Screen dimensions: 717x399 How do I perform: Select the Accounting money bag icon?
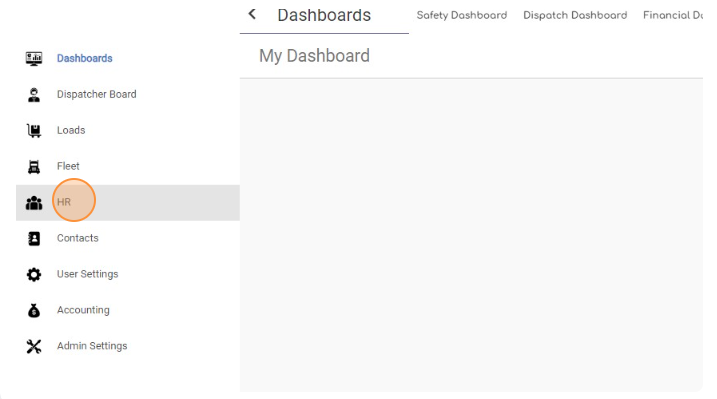click(x=34, y=311)
